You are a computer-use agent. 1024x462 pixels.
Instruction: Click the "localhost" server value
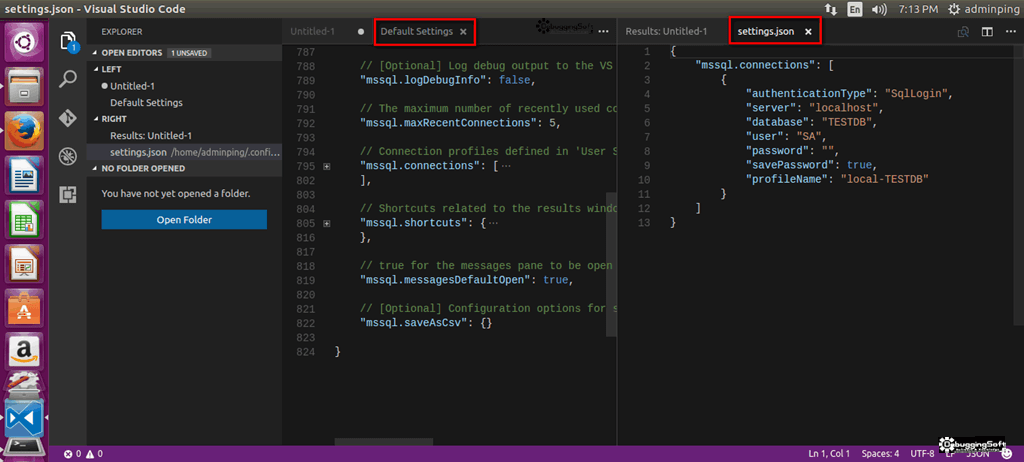click(x=846, y=108)
